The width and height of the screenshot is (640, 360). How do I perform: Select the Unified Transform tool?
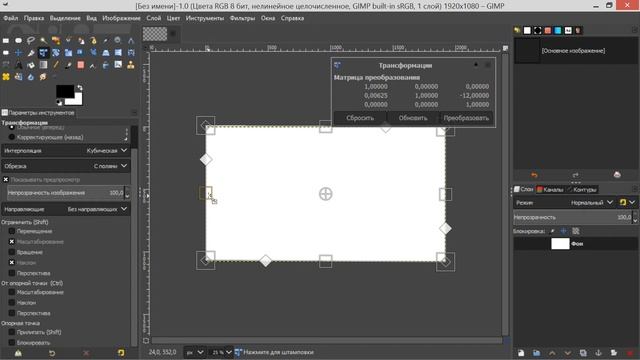tap(43, 53)
